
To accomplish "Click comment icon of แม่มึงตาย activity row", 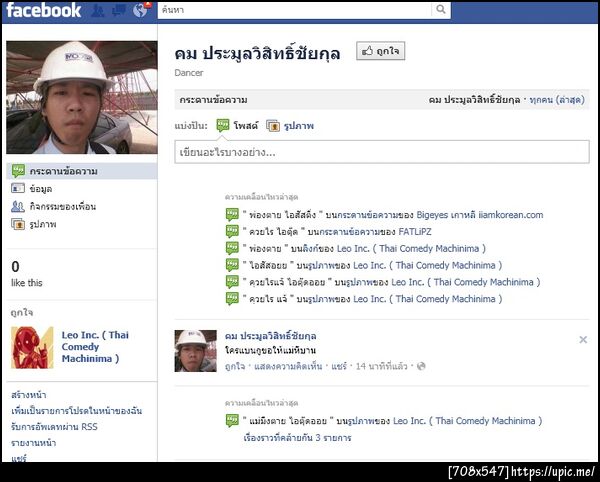I will tap(232, 421).
